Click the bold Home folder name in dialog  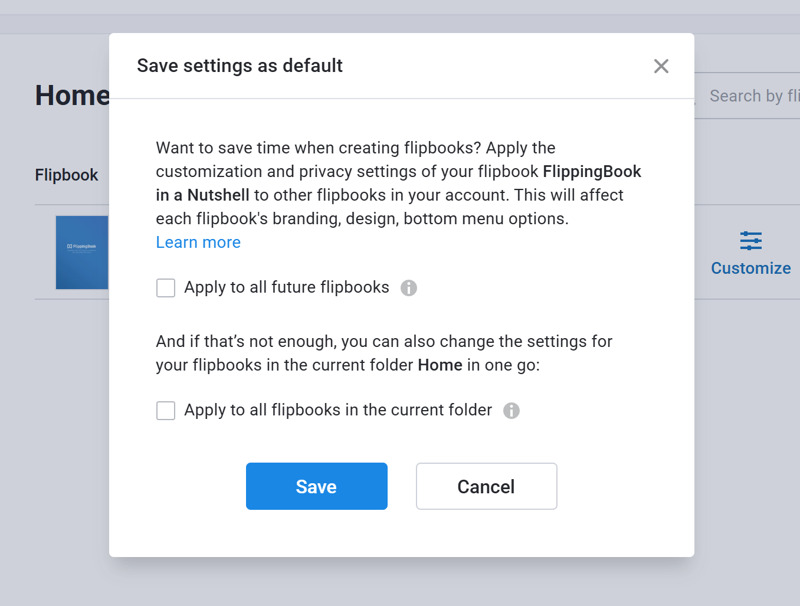tap(440, 365)
